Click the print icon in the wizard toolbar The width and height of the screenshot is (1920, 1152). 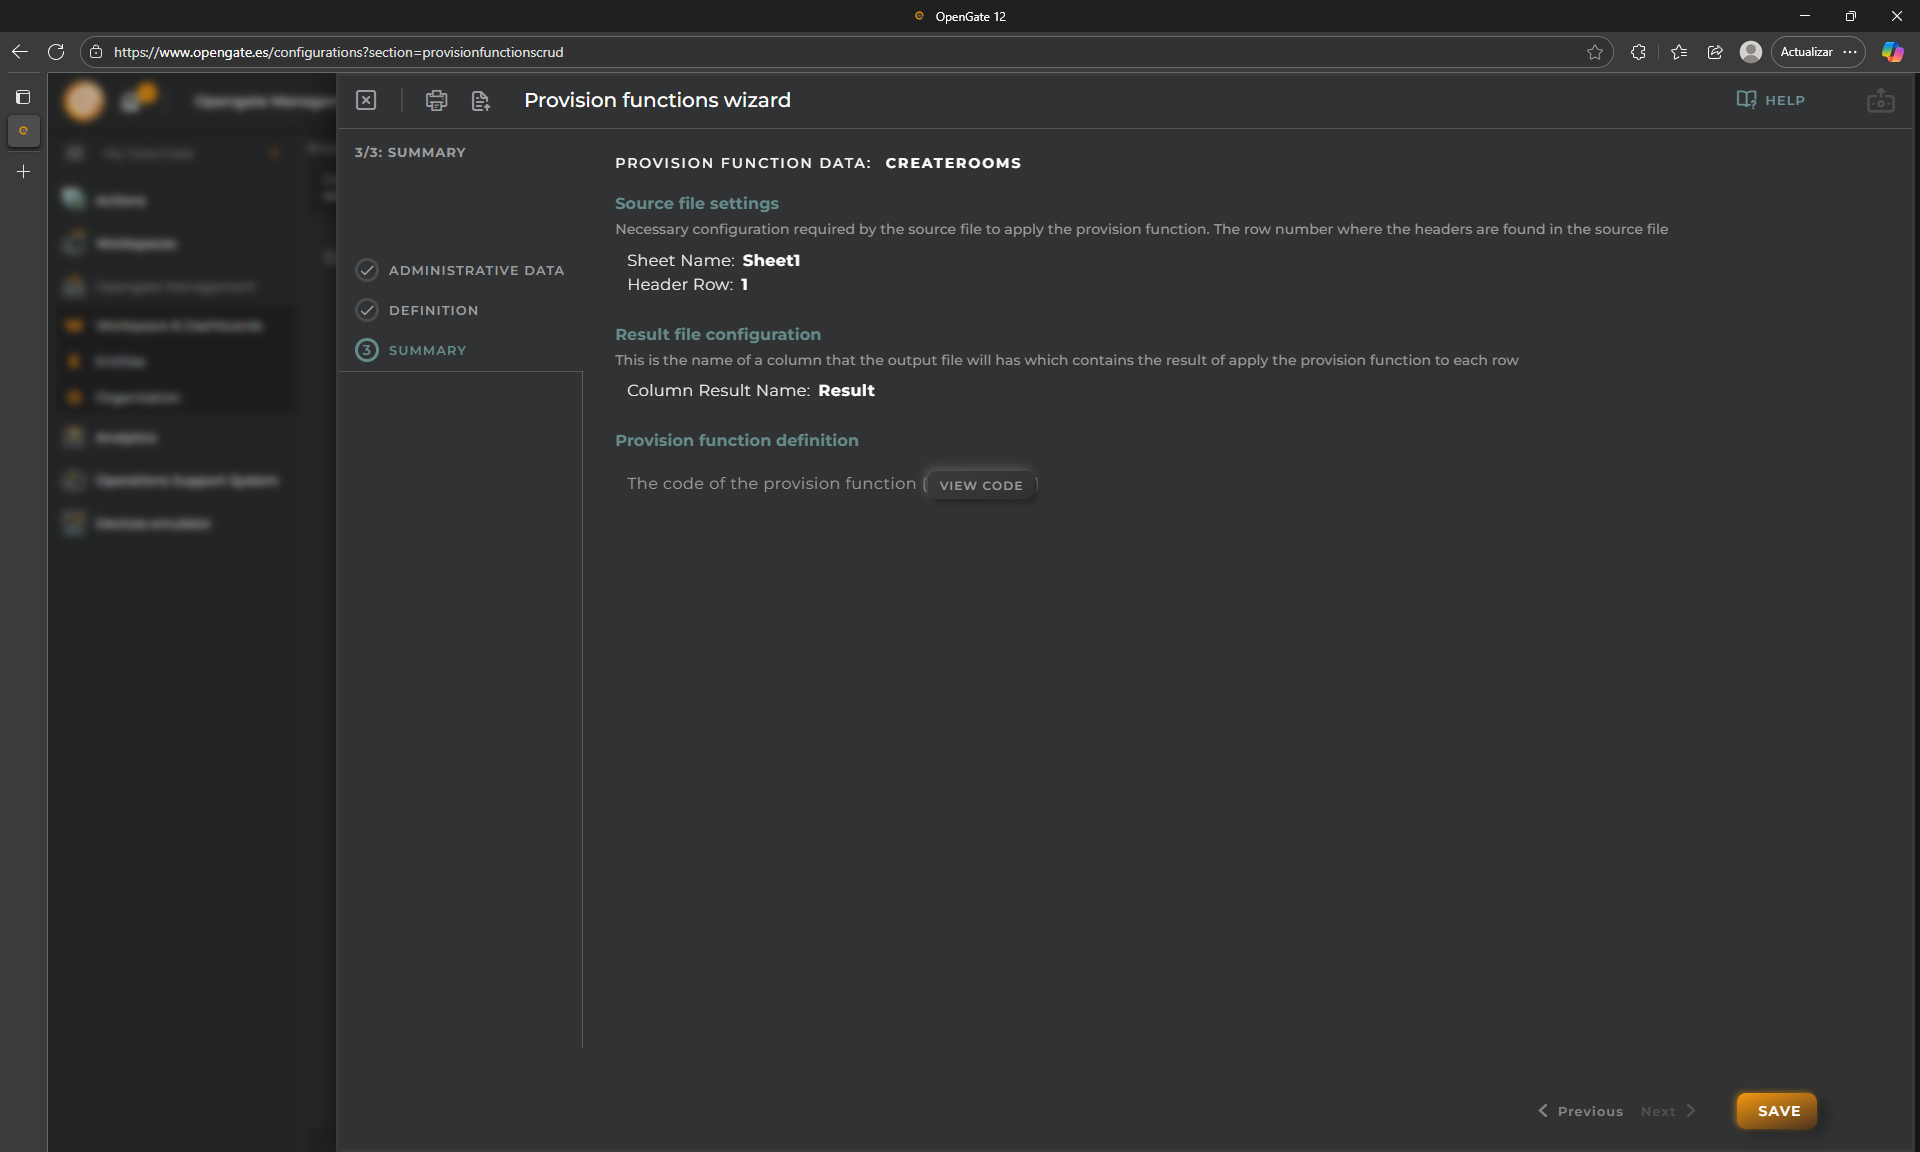pos(436,100)
